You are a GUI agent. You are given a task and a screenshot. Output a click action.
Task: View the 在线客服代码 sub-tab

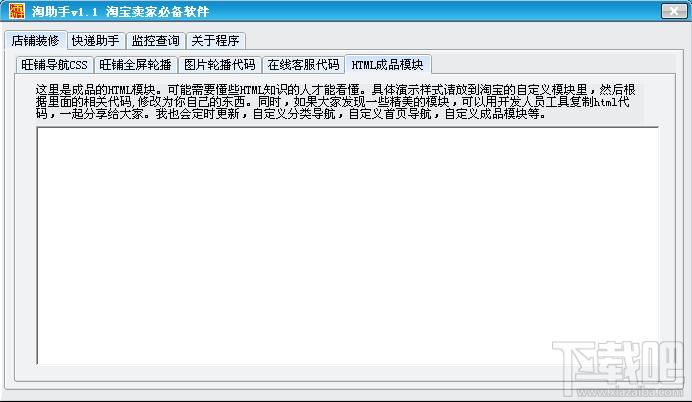(303, 65)
